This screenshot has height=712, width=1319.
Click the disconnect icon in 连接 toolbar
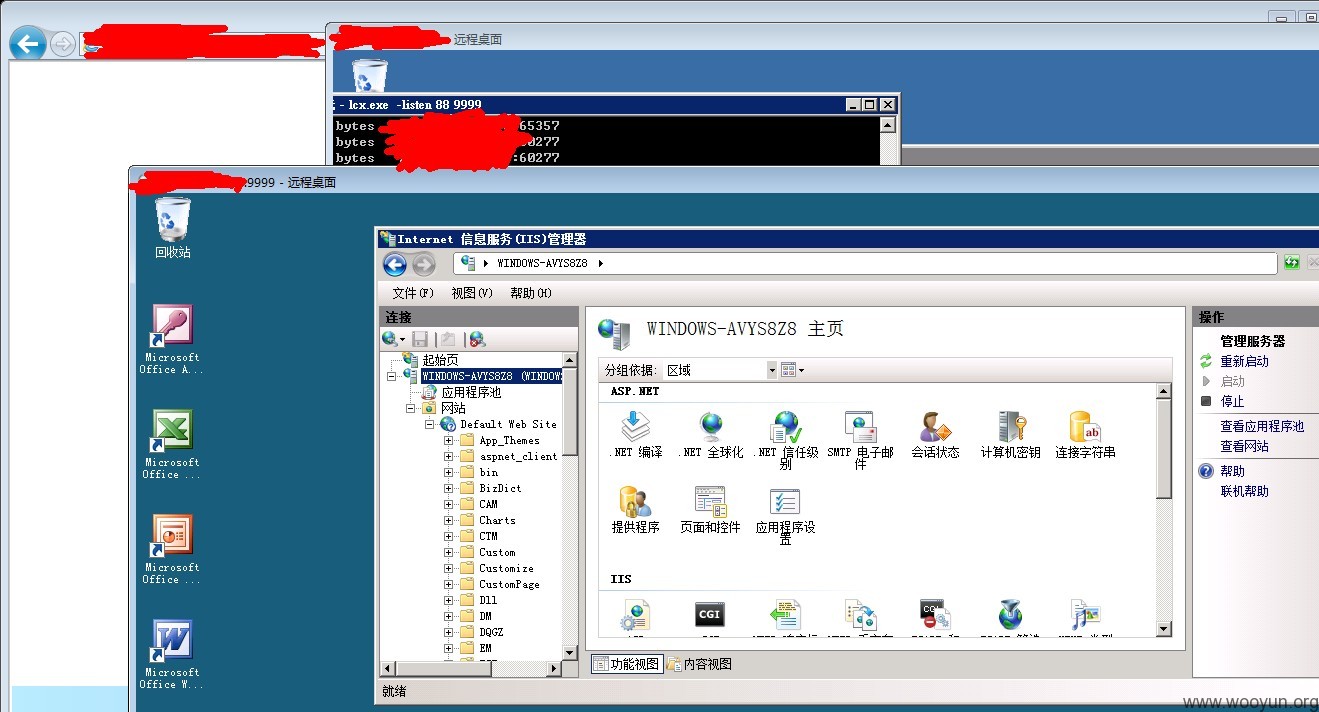point(477,340)
